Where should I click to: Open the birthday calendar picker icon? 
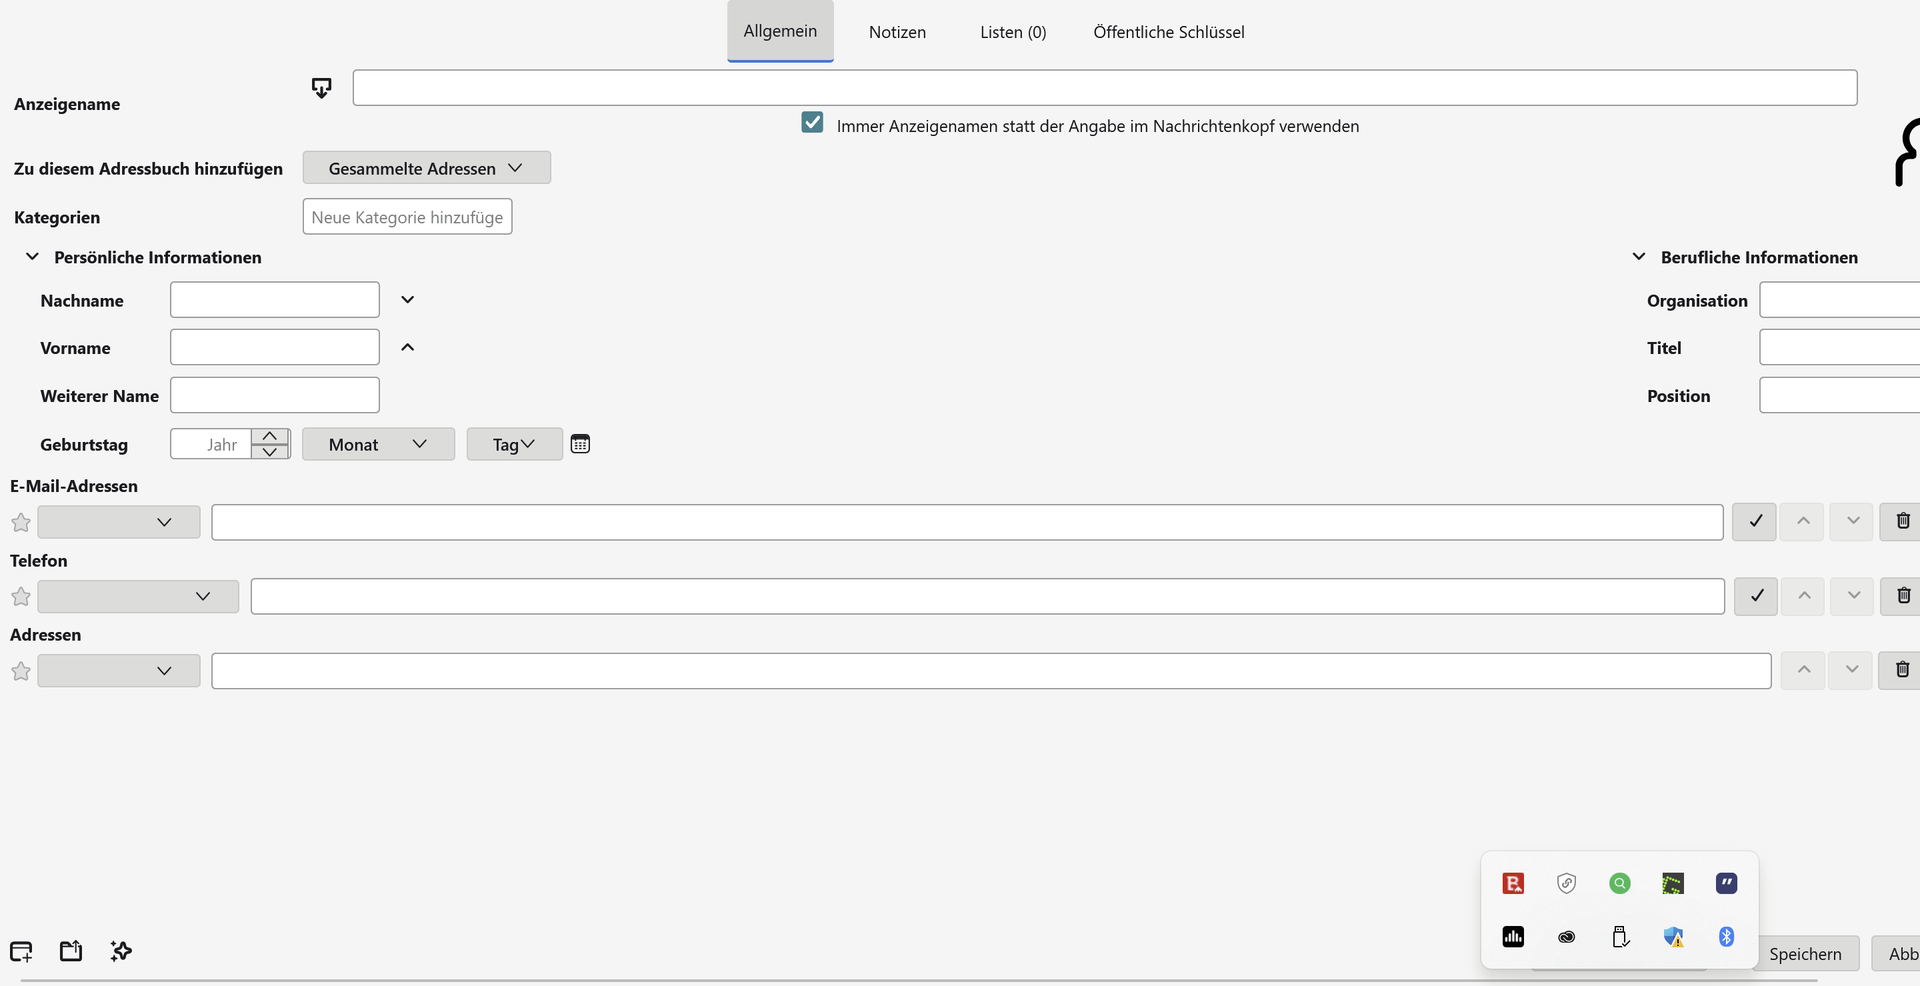(x=580, y=444)
